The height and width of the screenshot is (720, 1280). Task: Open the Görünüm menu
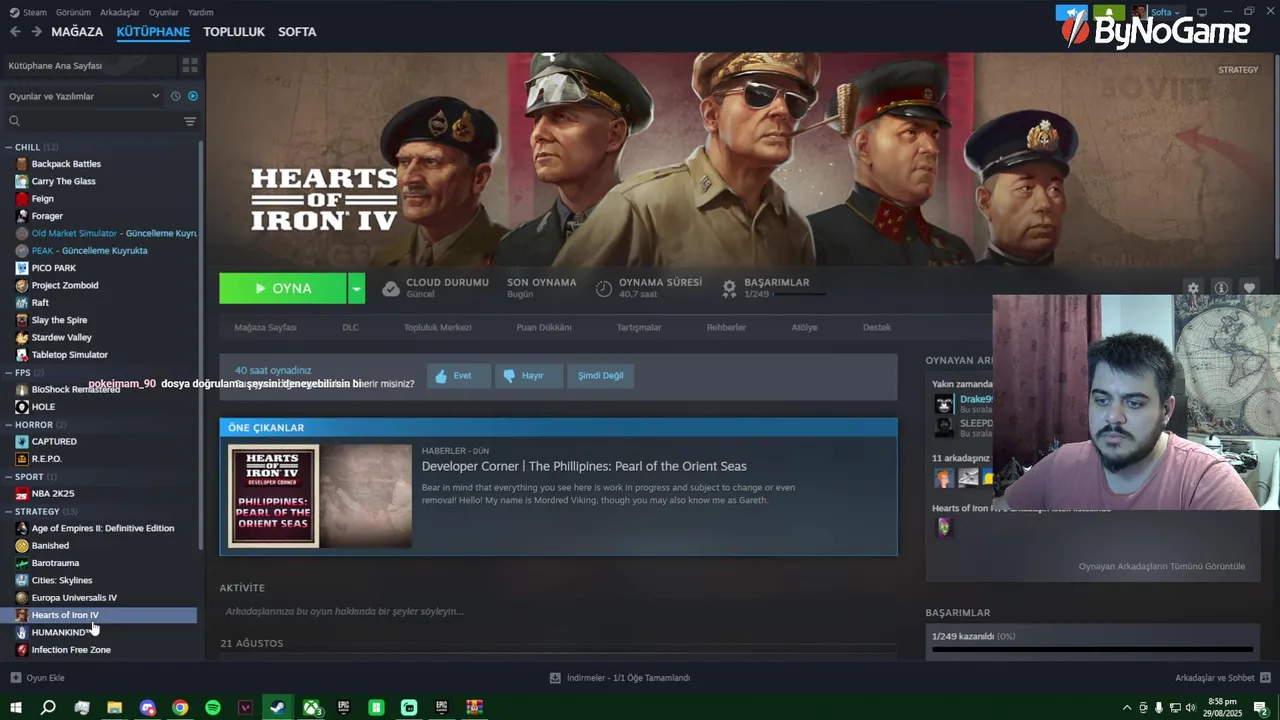click(x=73, y=12)
